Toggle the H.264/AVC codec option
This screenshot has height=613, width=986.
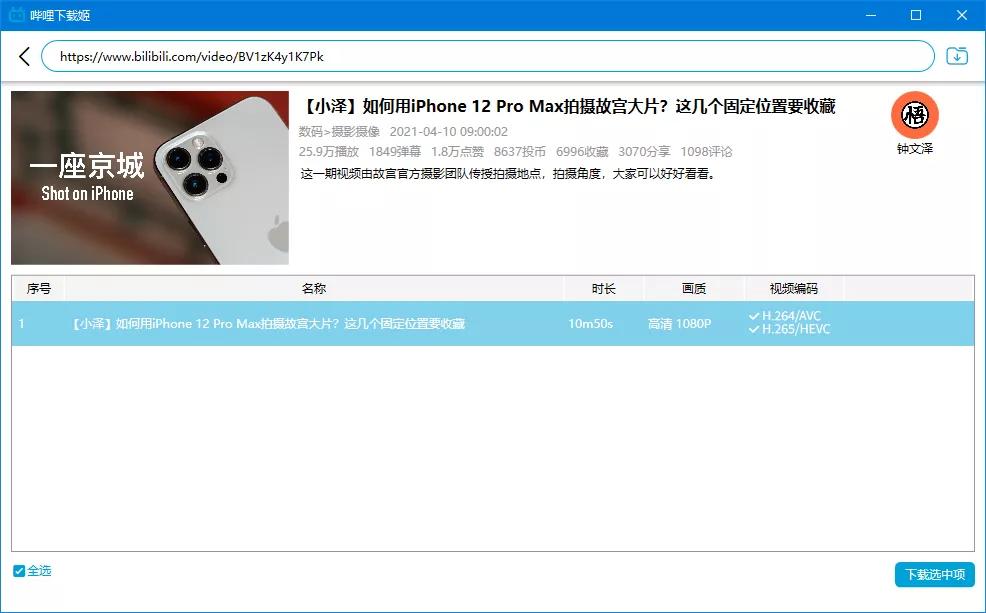(x=785, y=316)
